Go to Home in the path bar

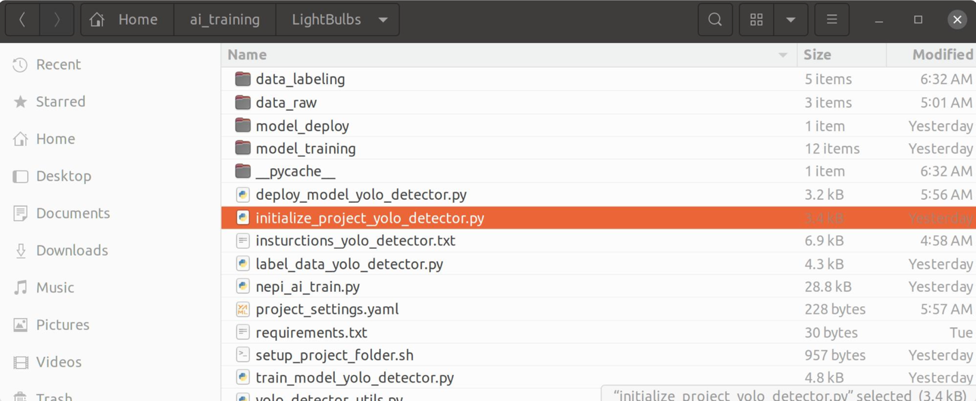[126, 20]
